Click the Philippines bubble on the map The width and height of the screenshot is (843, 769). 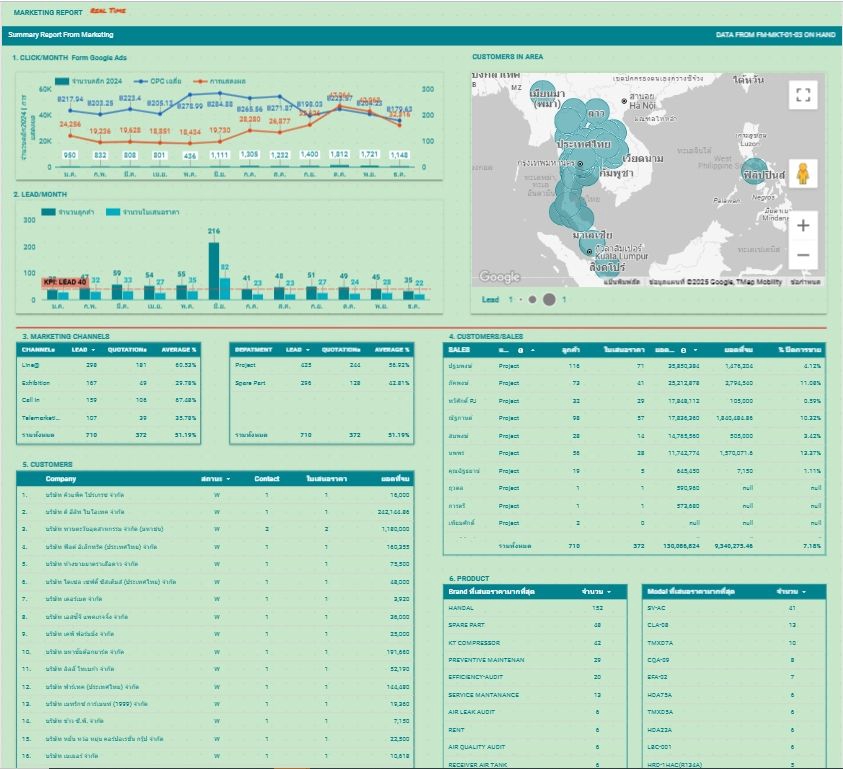(x=754, y=172)
